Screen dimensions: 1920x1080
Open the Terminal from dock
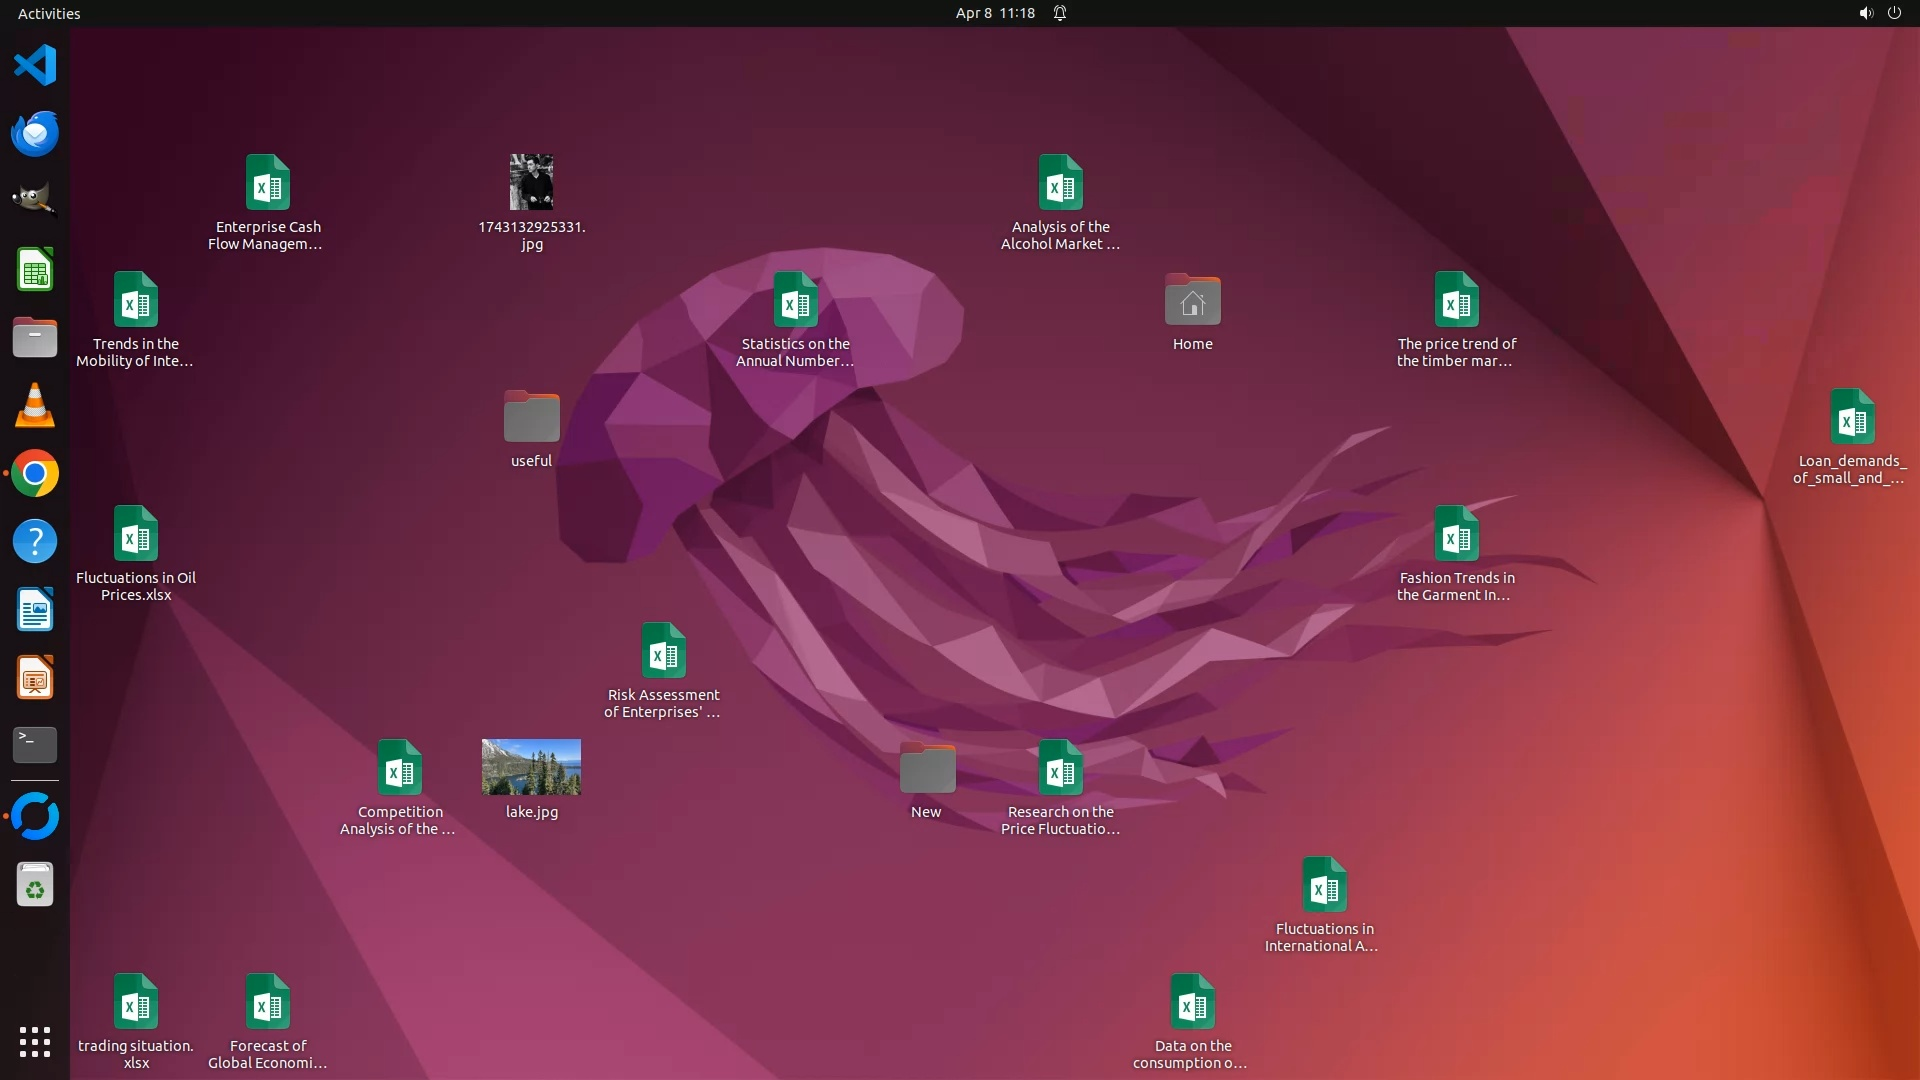35,745
